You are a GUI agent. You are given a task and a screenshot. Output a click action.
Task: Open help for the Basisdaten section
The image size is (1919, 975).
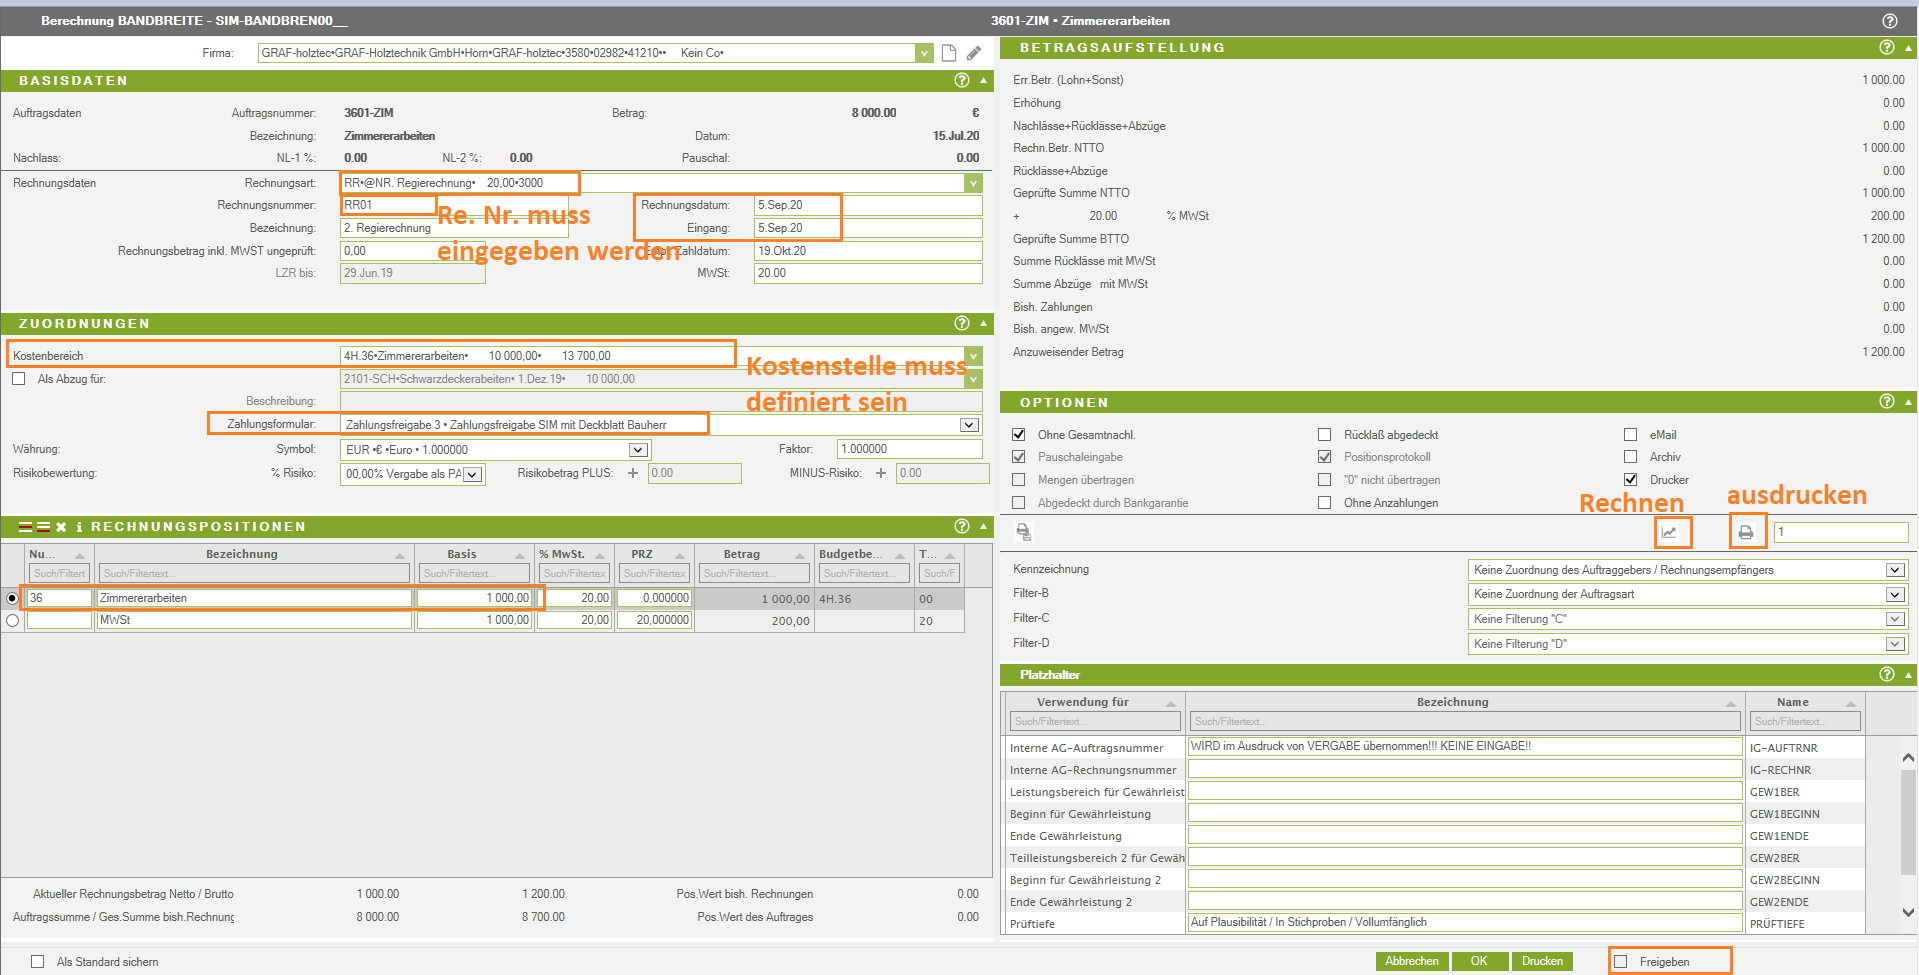(x=962, y=80)
